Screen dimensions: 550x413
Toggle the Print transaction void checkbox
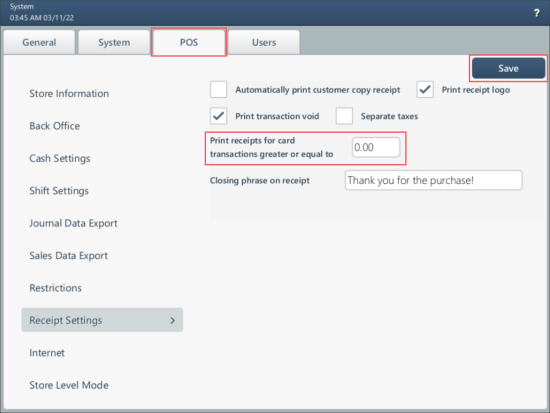pyautogui.click(x=219, y=116)
